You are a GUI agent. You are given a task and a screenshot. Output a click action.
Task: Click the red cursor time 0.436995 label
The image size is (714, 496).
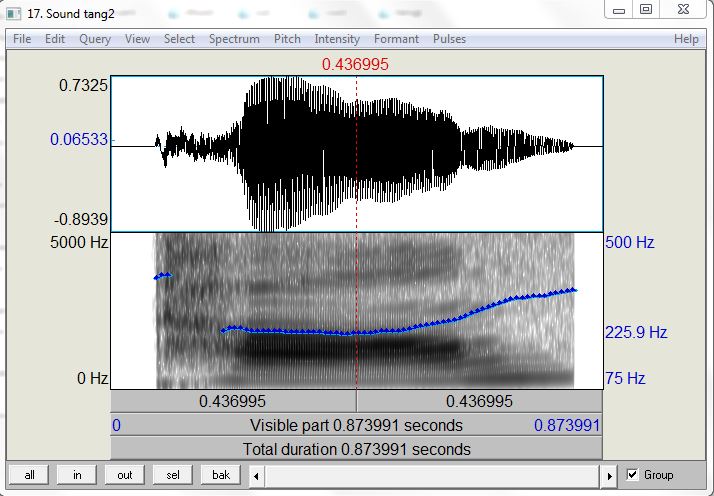pyautogui.click(x=355, y=64)
